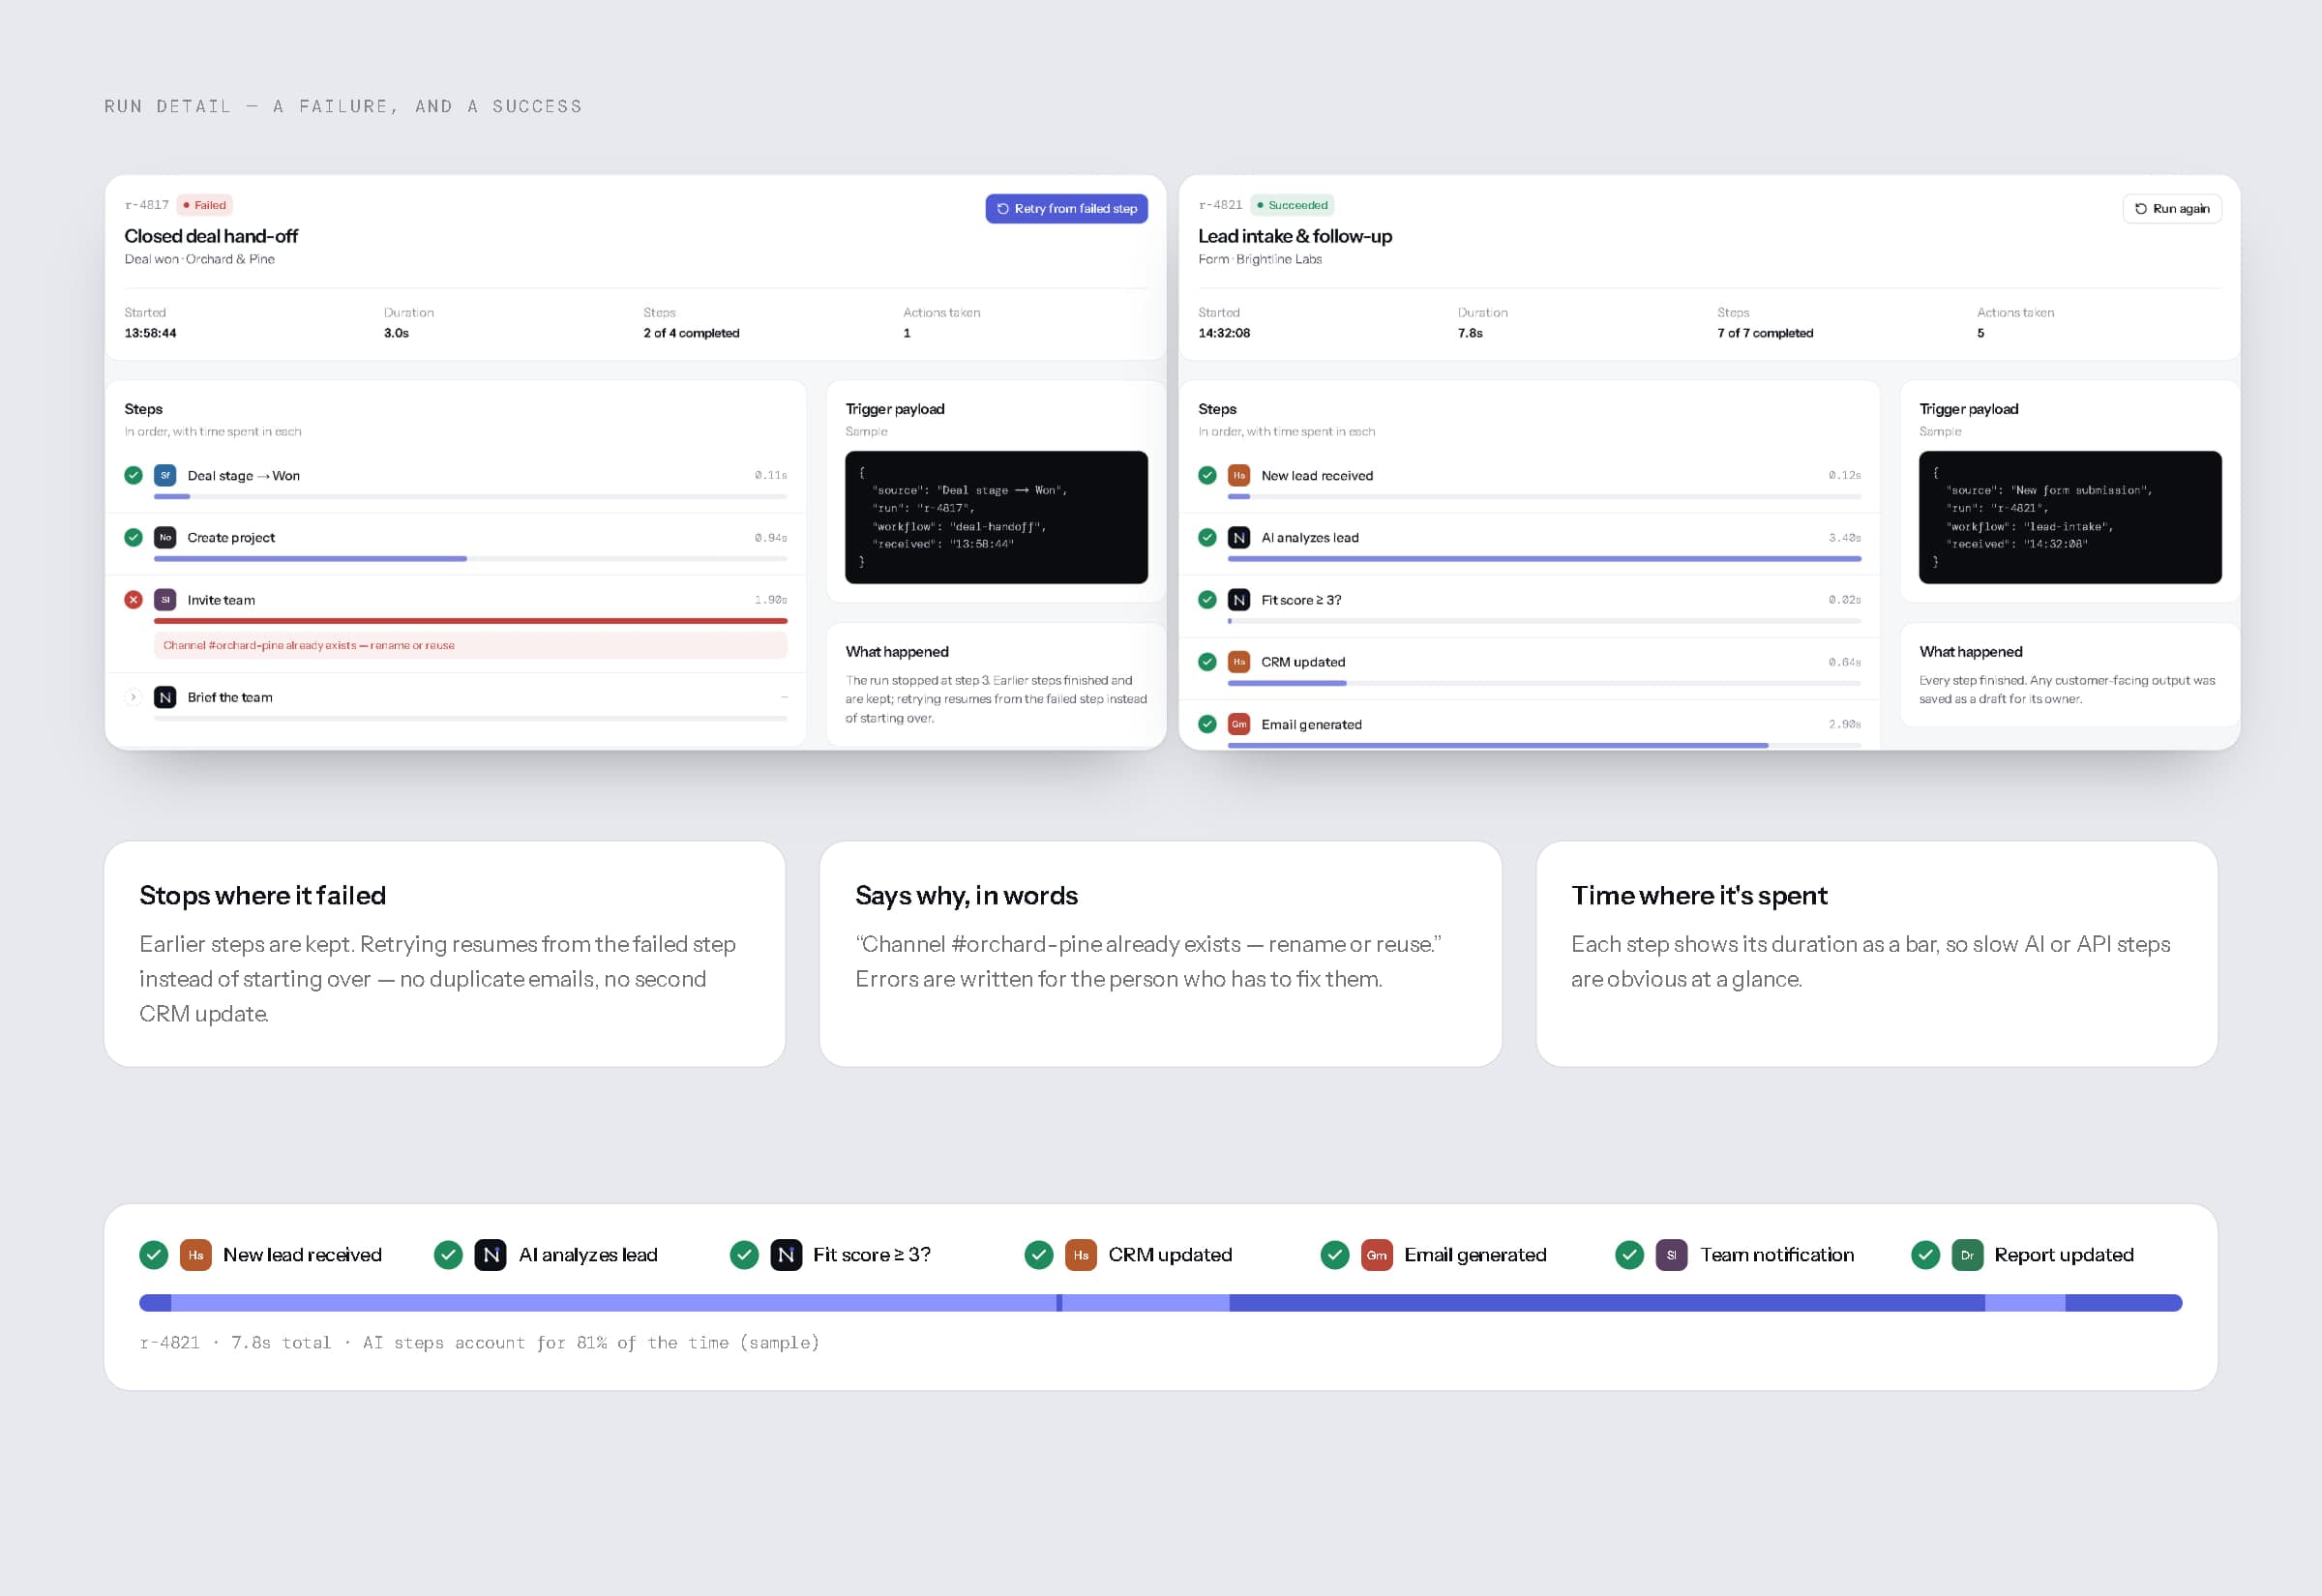2322x1596 pixels.
Task: Click the 3.40s time on AI analyzes lead
Action: tap(1845, 538)
